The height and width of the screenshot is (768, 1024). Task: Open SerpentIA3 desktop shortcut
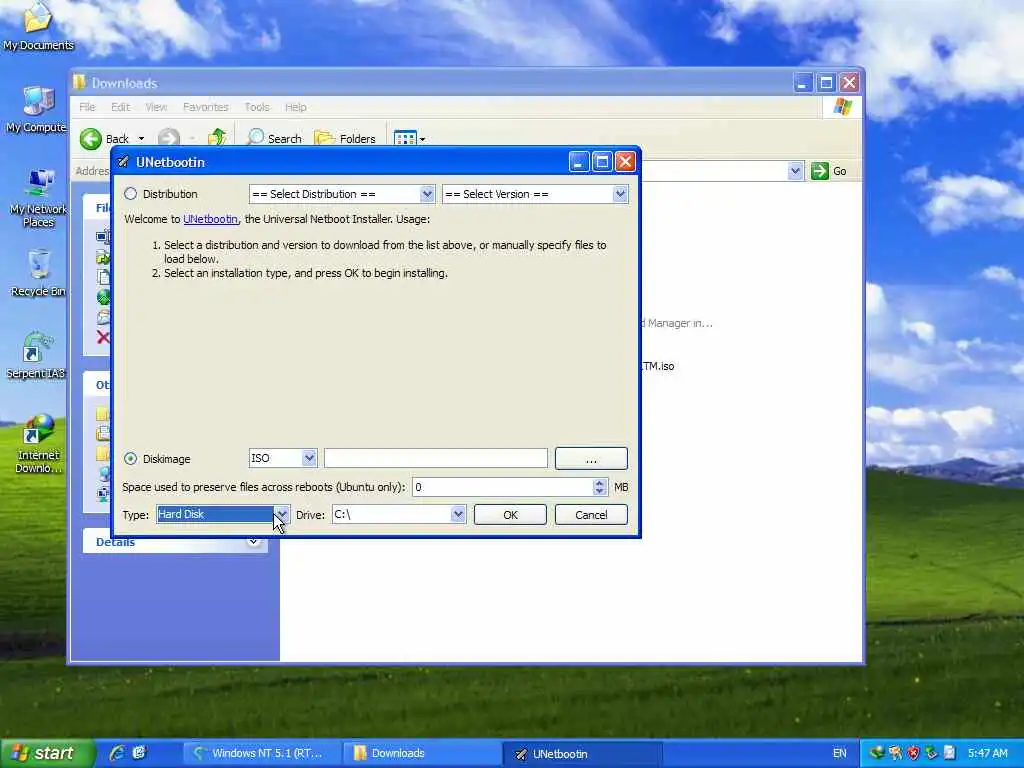[37, 356]
